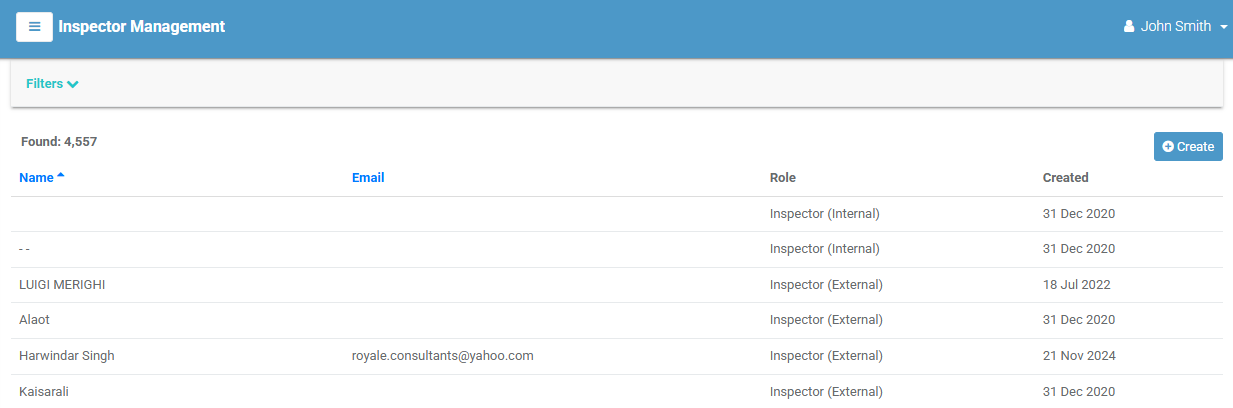Click Alaot's 31 Dec 2020 created date
Viewport: 1233px width, 408px height.
click(x=1079, y=320)
